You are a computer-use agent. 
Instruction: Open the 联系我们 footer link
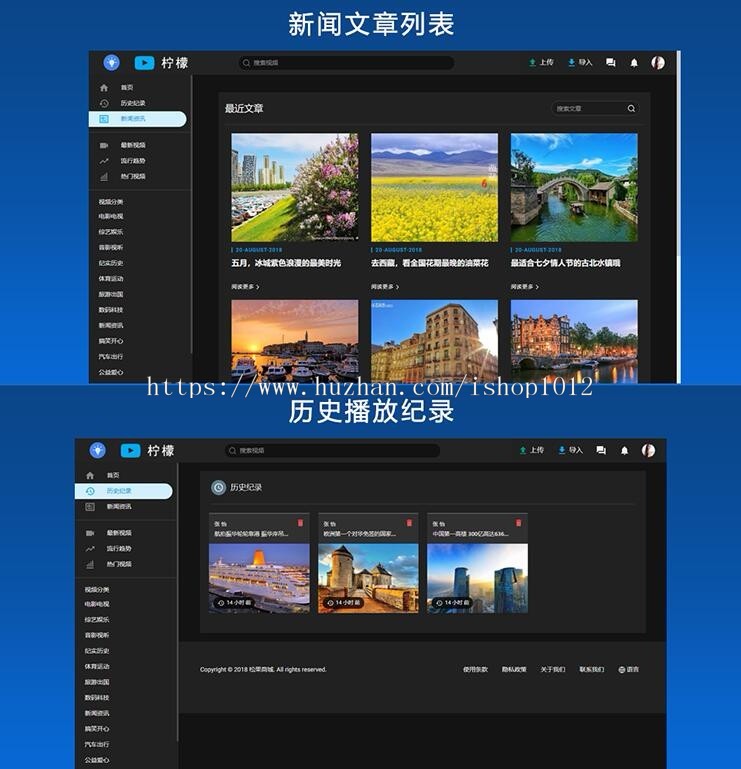click(591, 669)
